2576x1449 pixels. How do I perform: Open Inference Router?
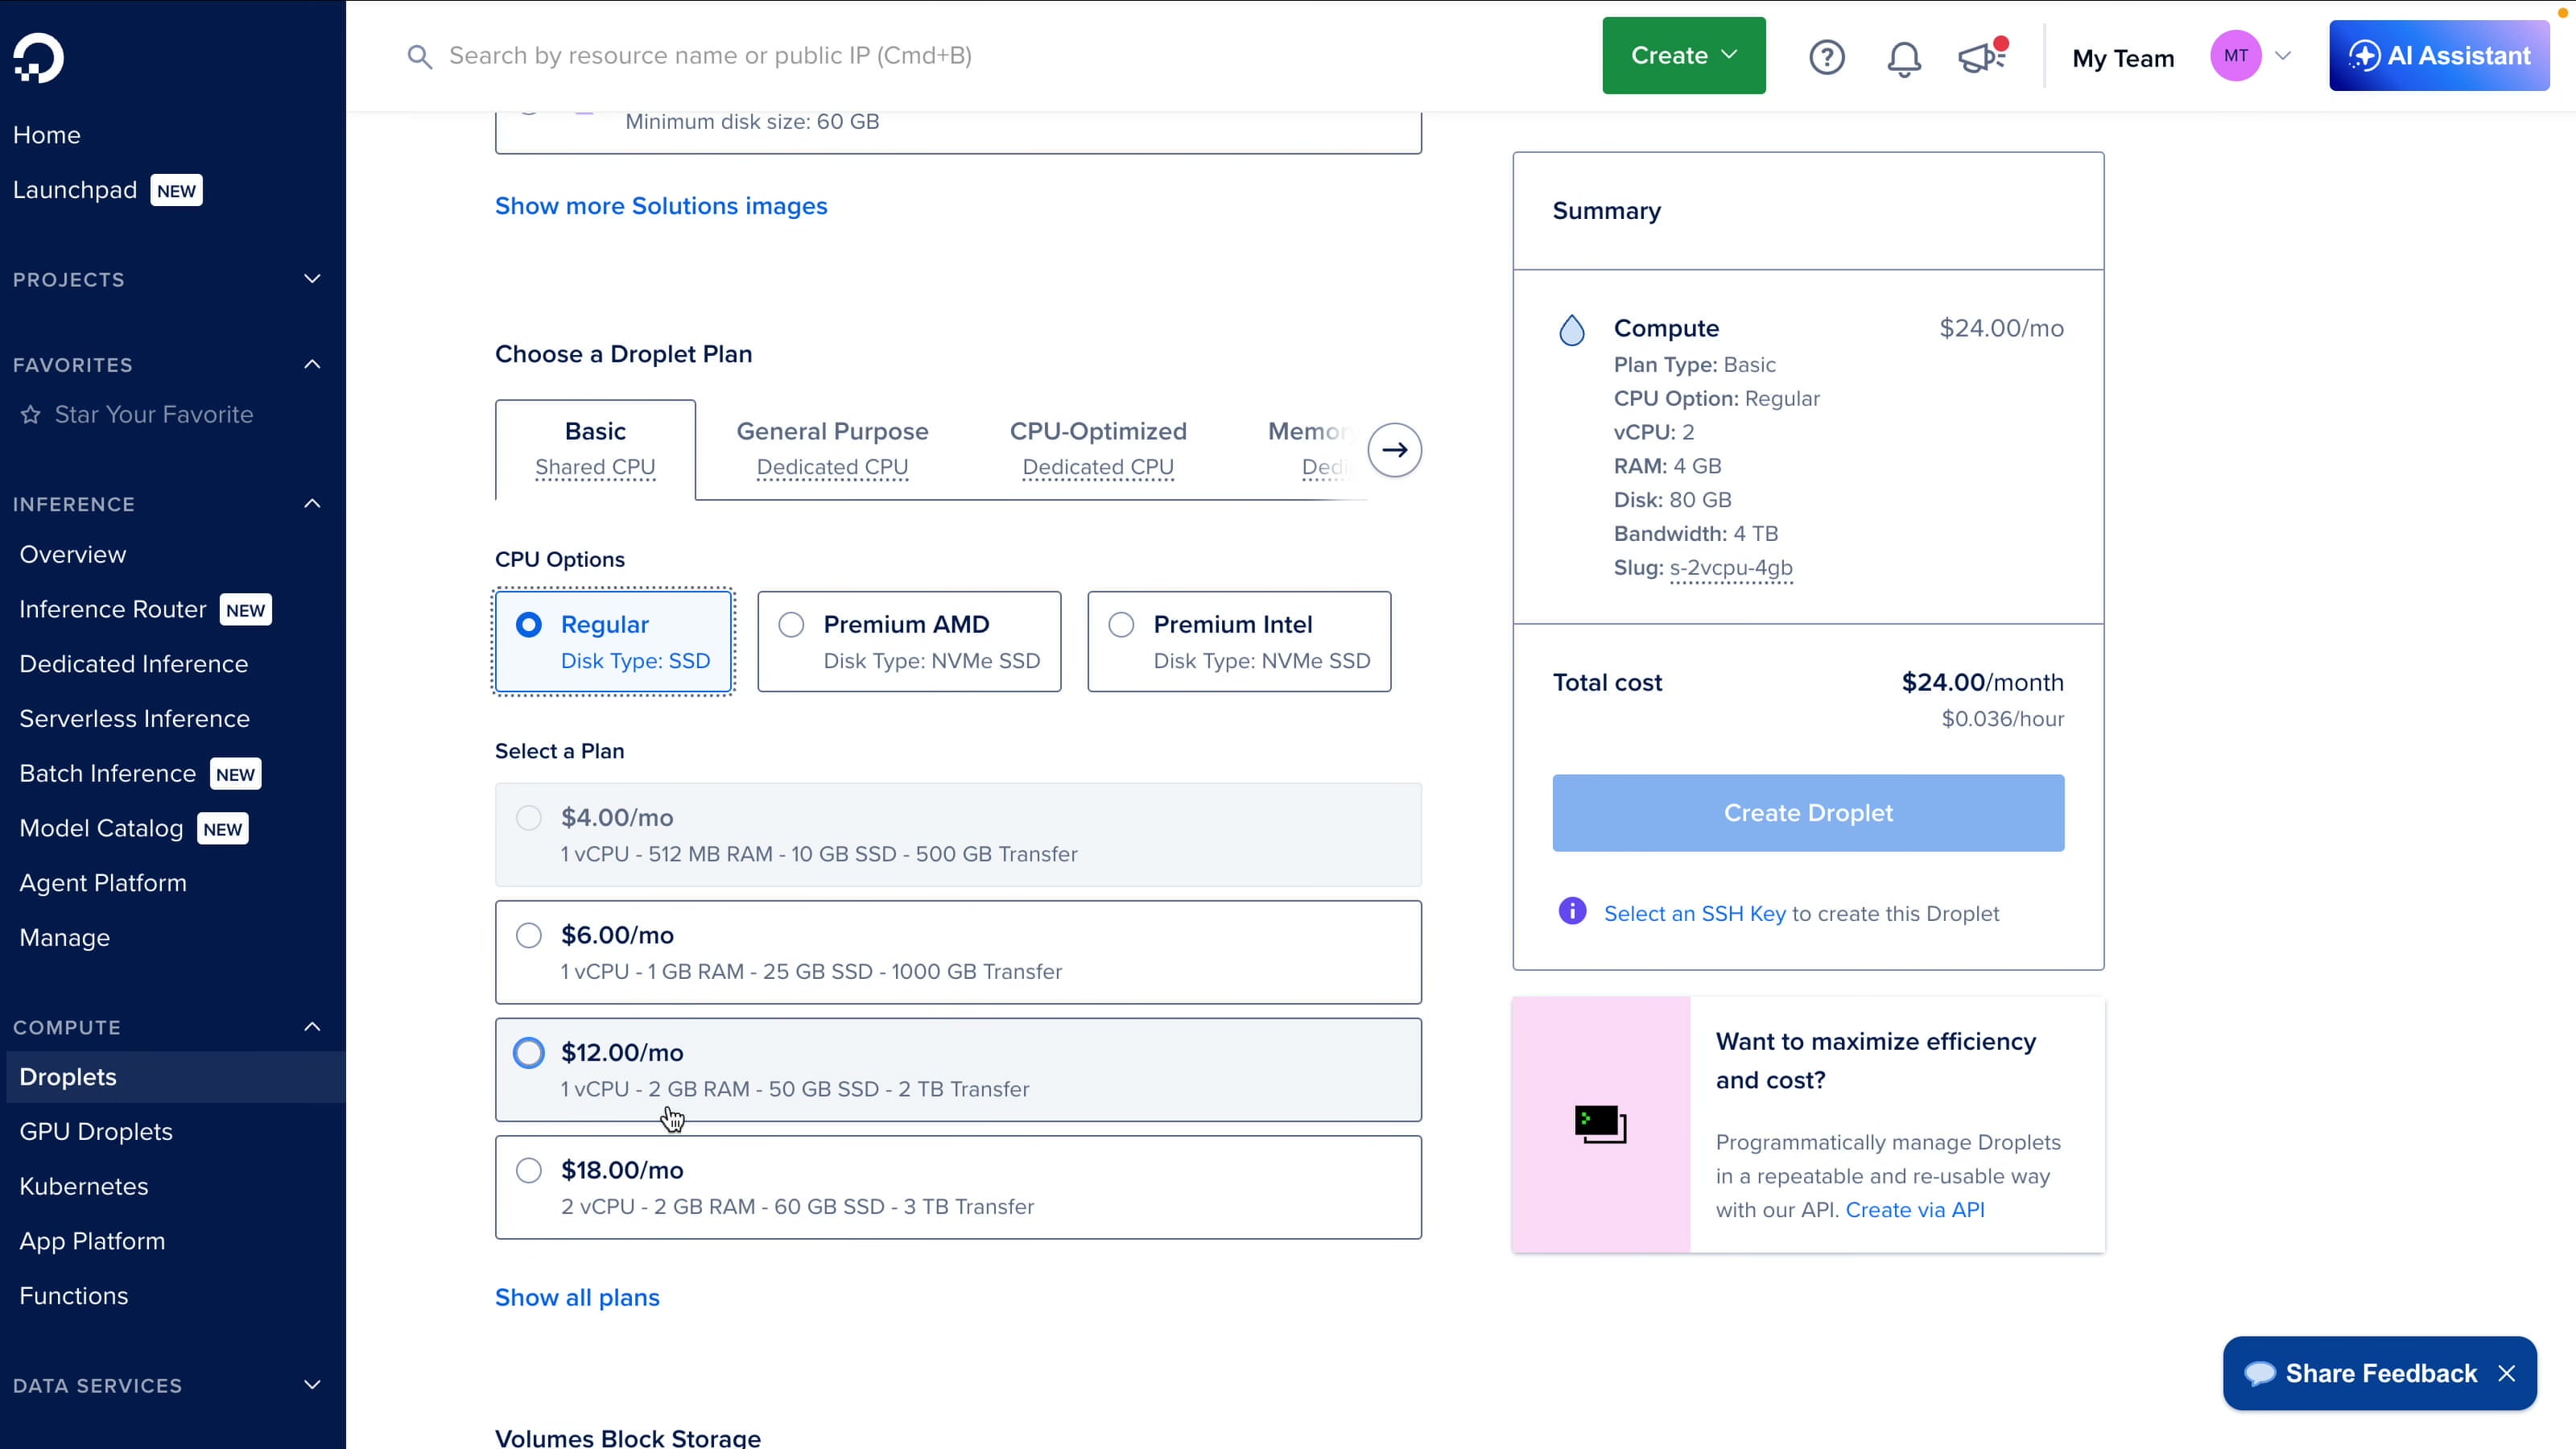(x=113, y=609)
